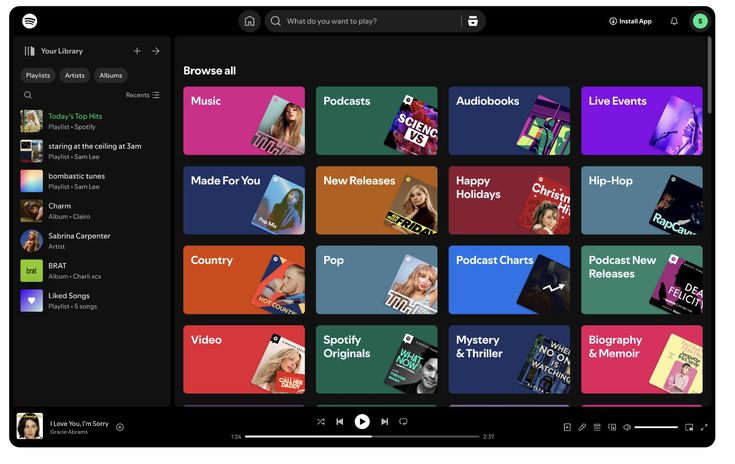Open the New Releases card
735x464 pixels.
pyautogui.click(x=376, y=200)
